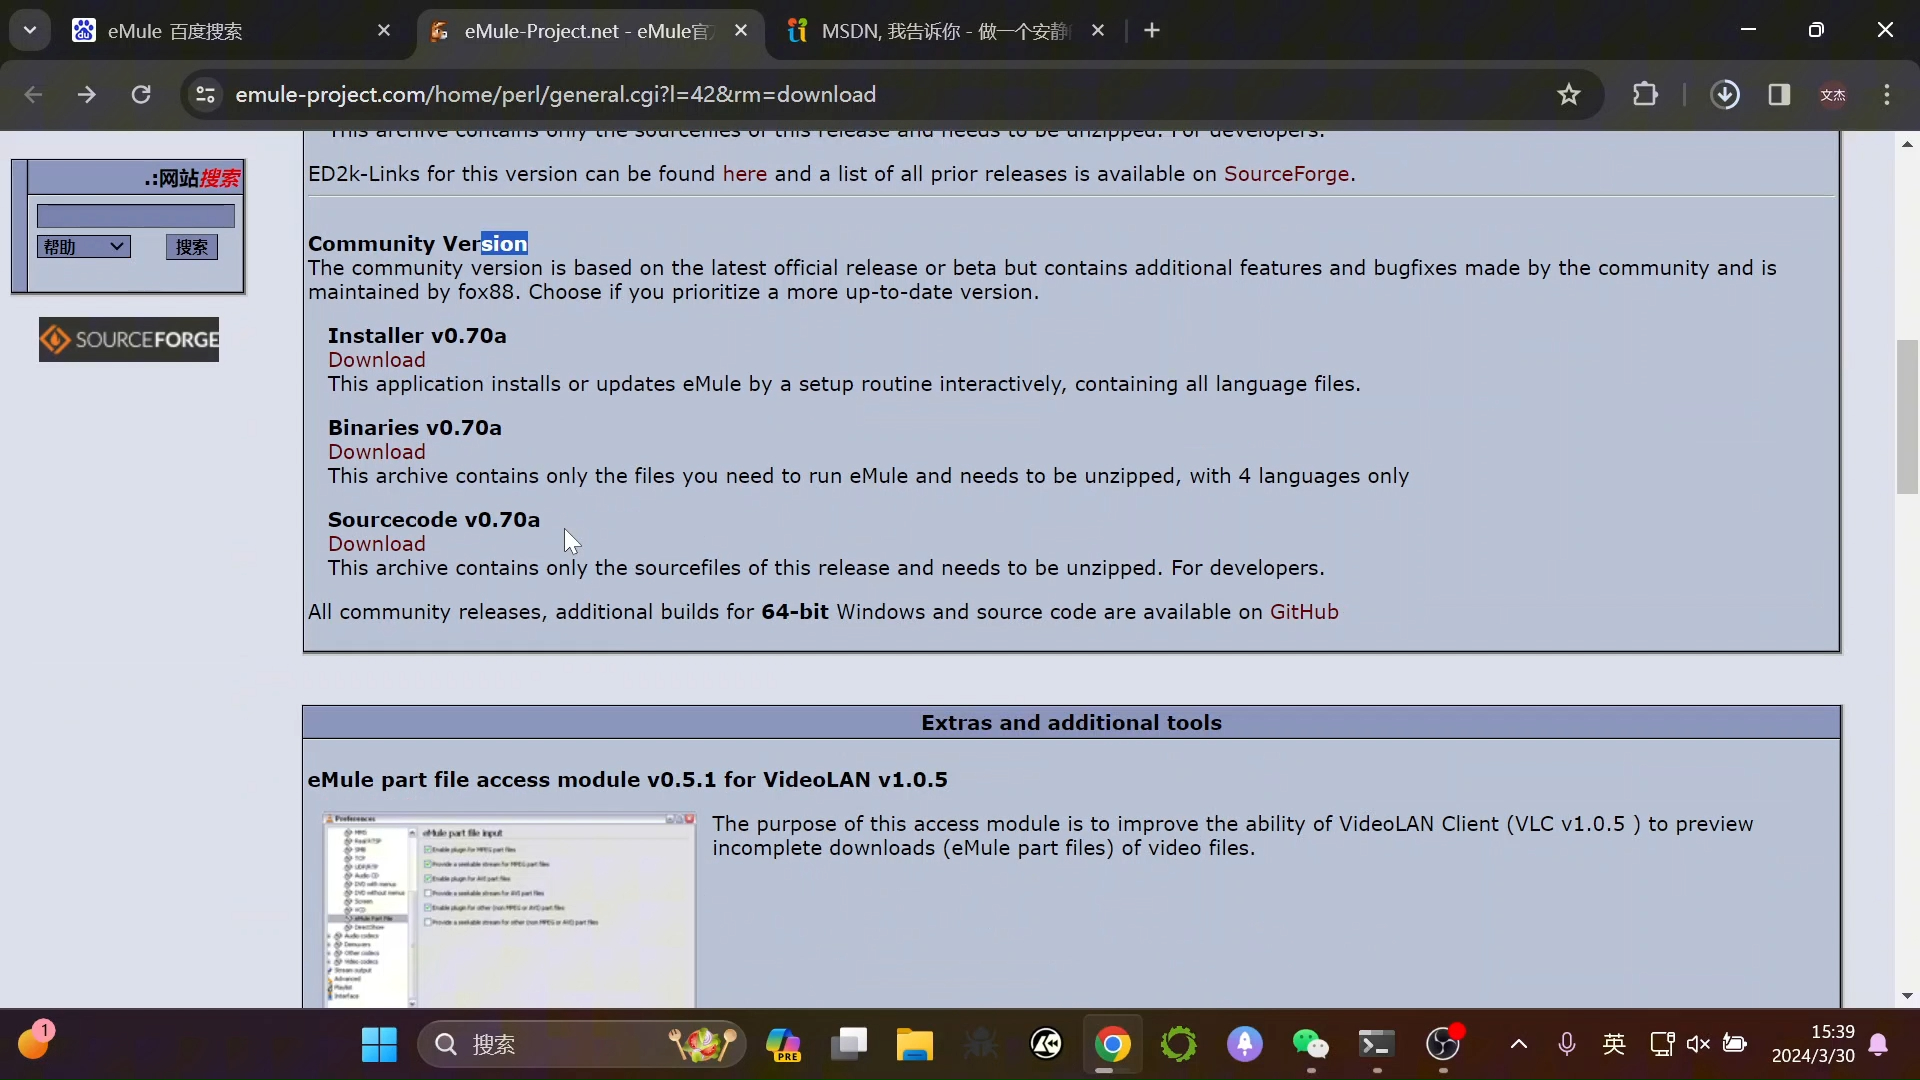Download Installer v0.70a
Image resolution: width=1920 pixels, height=1080 pixels.
(377, 360)
